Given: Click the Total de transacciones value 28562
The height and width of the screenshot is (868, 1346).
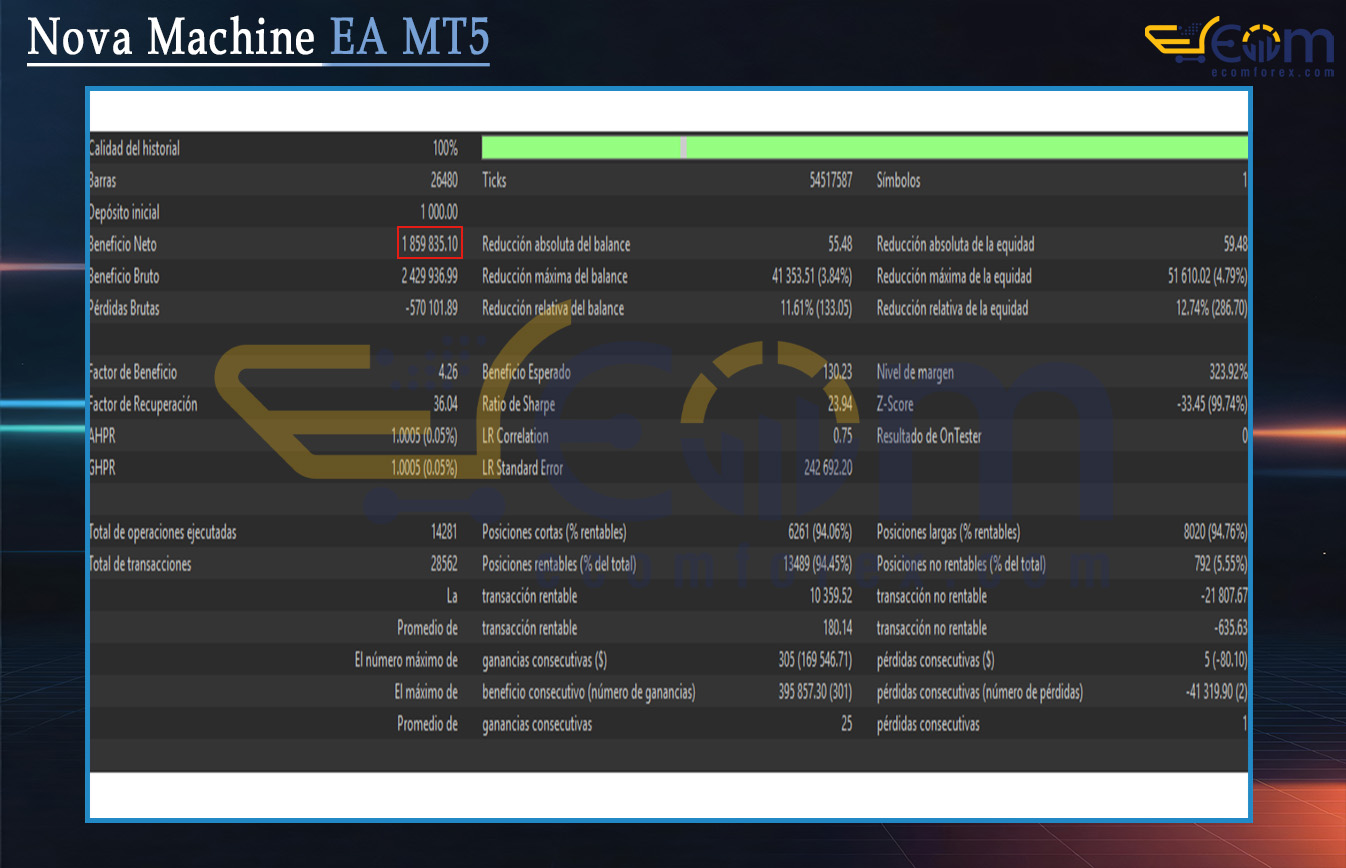Looking at the screenshot, I should [444, 564].
